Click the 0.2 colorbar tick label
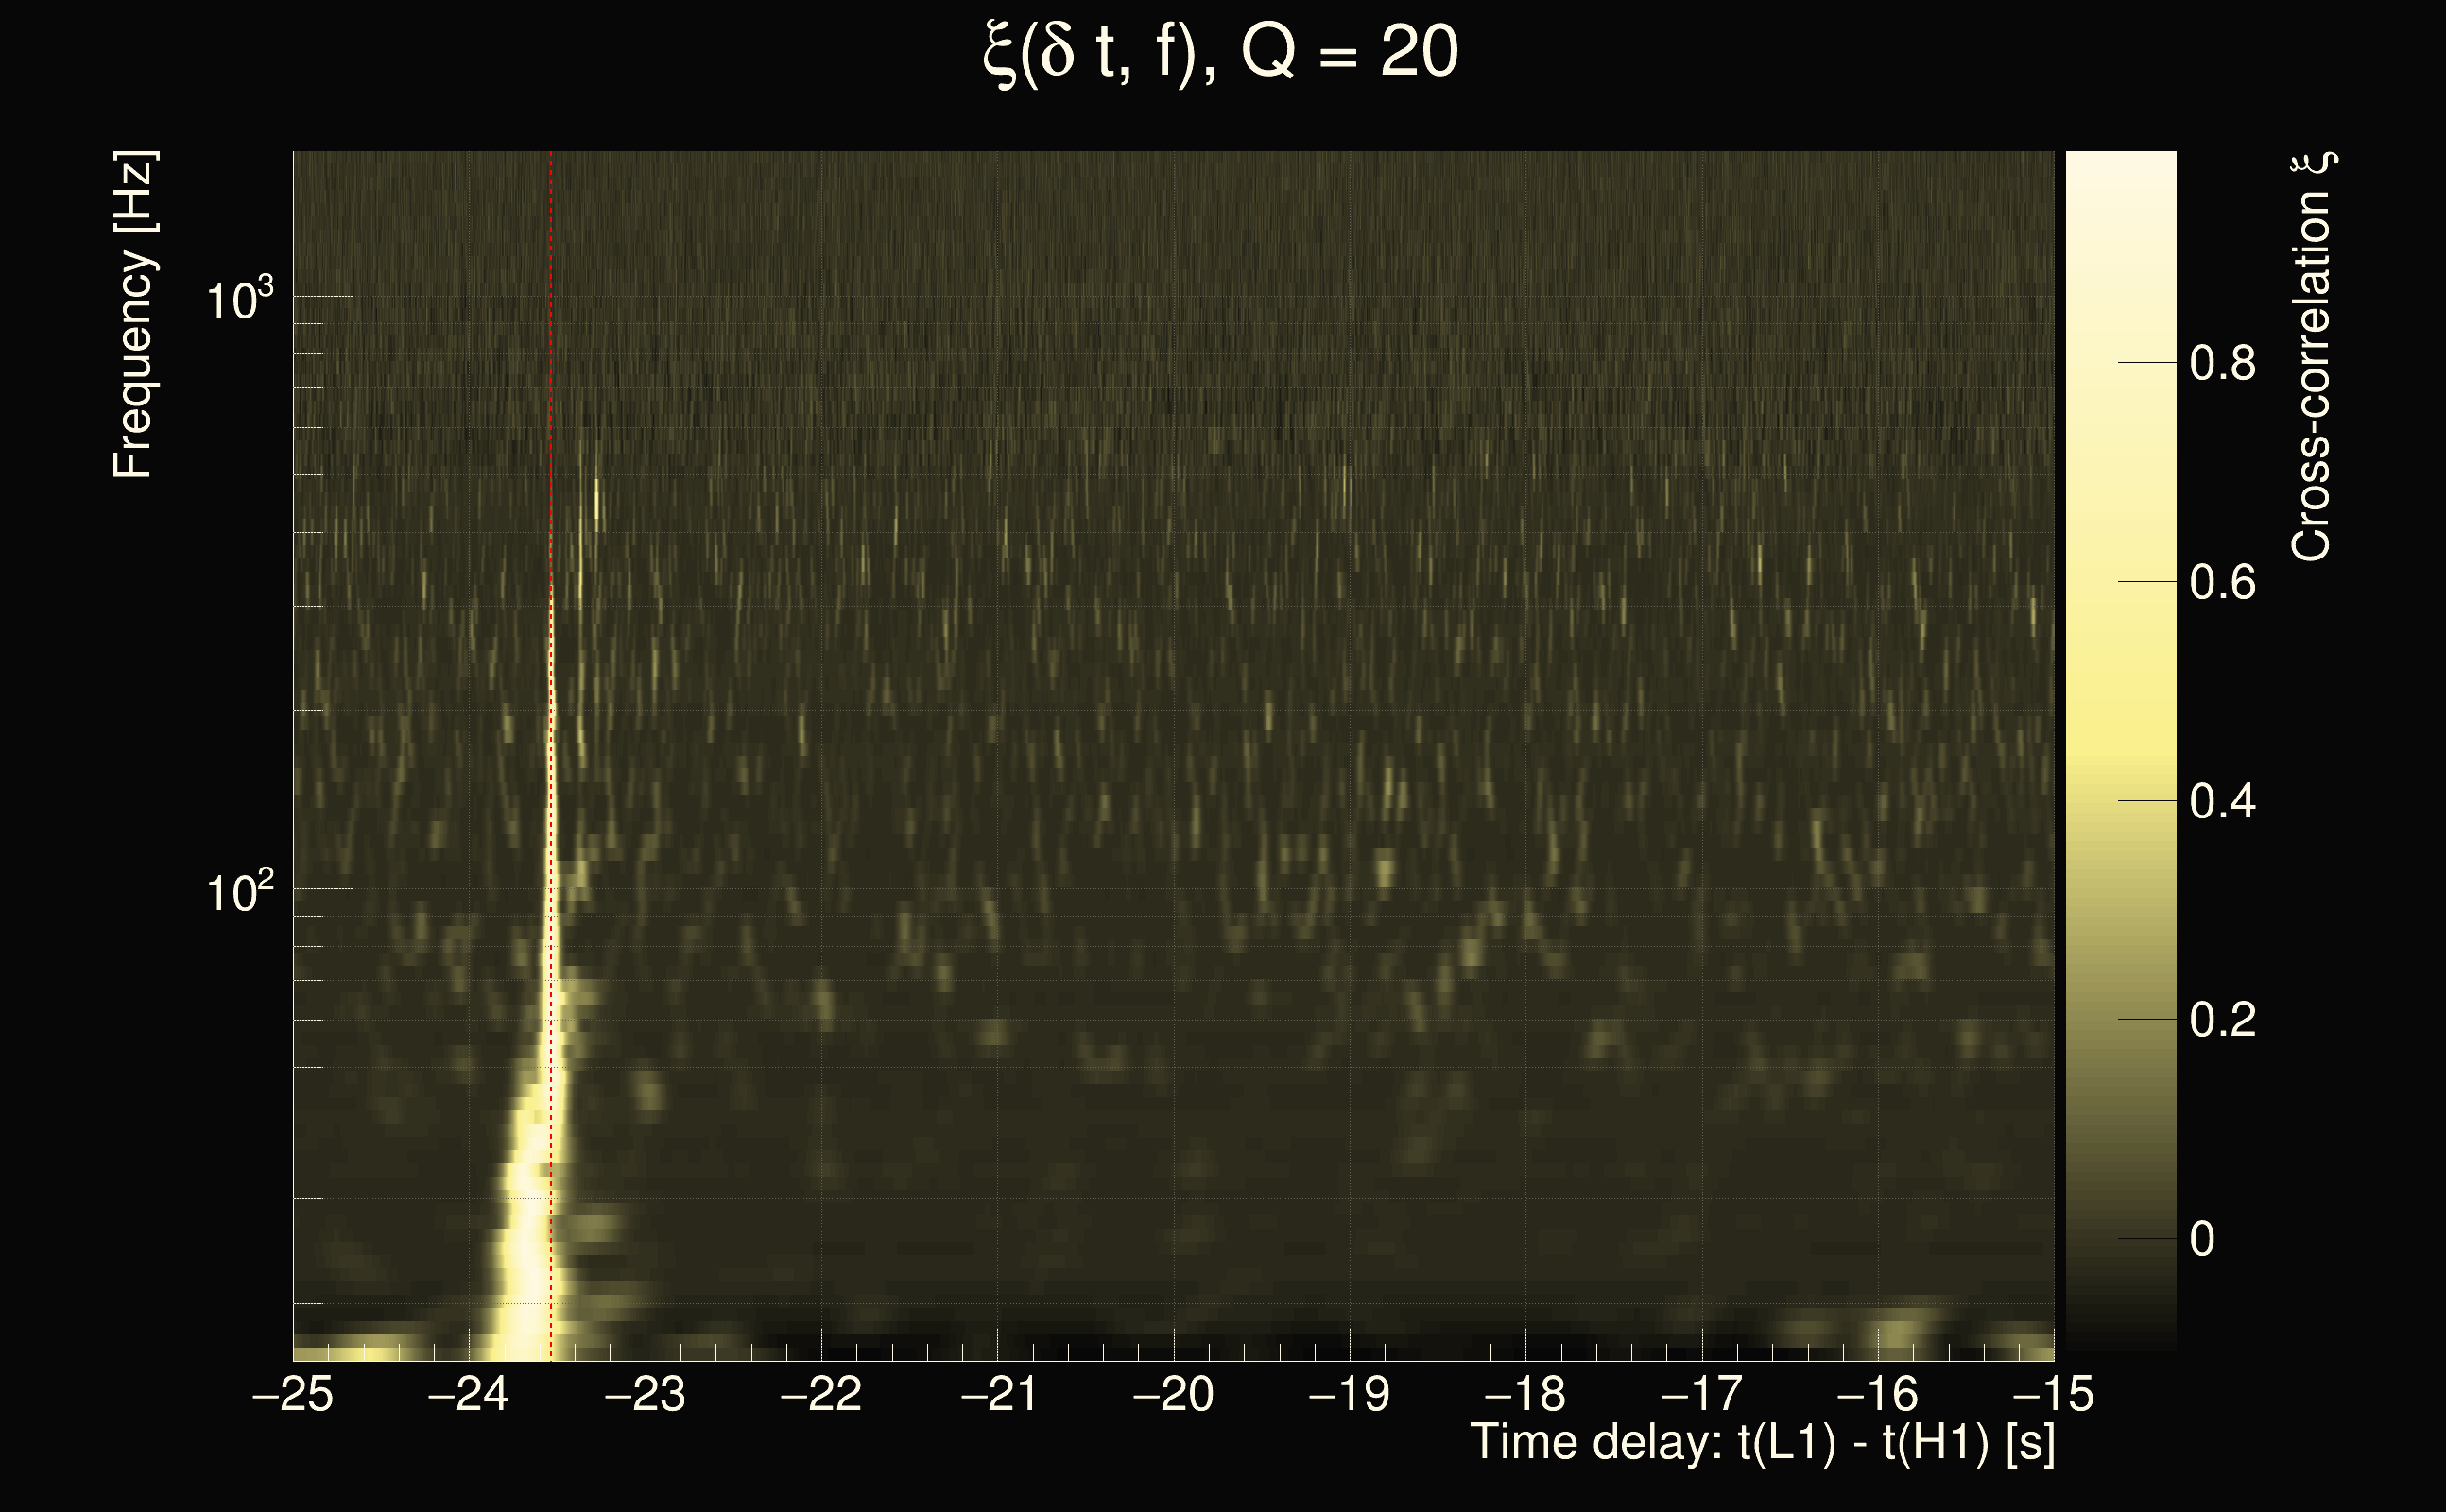 pos(2222,1021)
